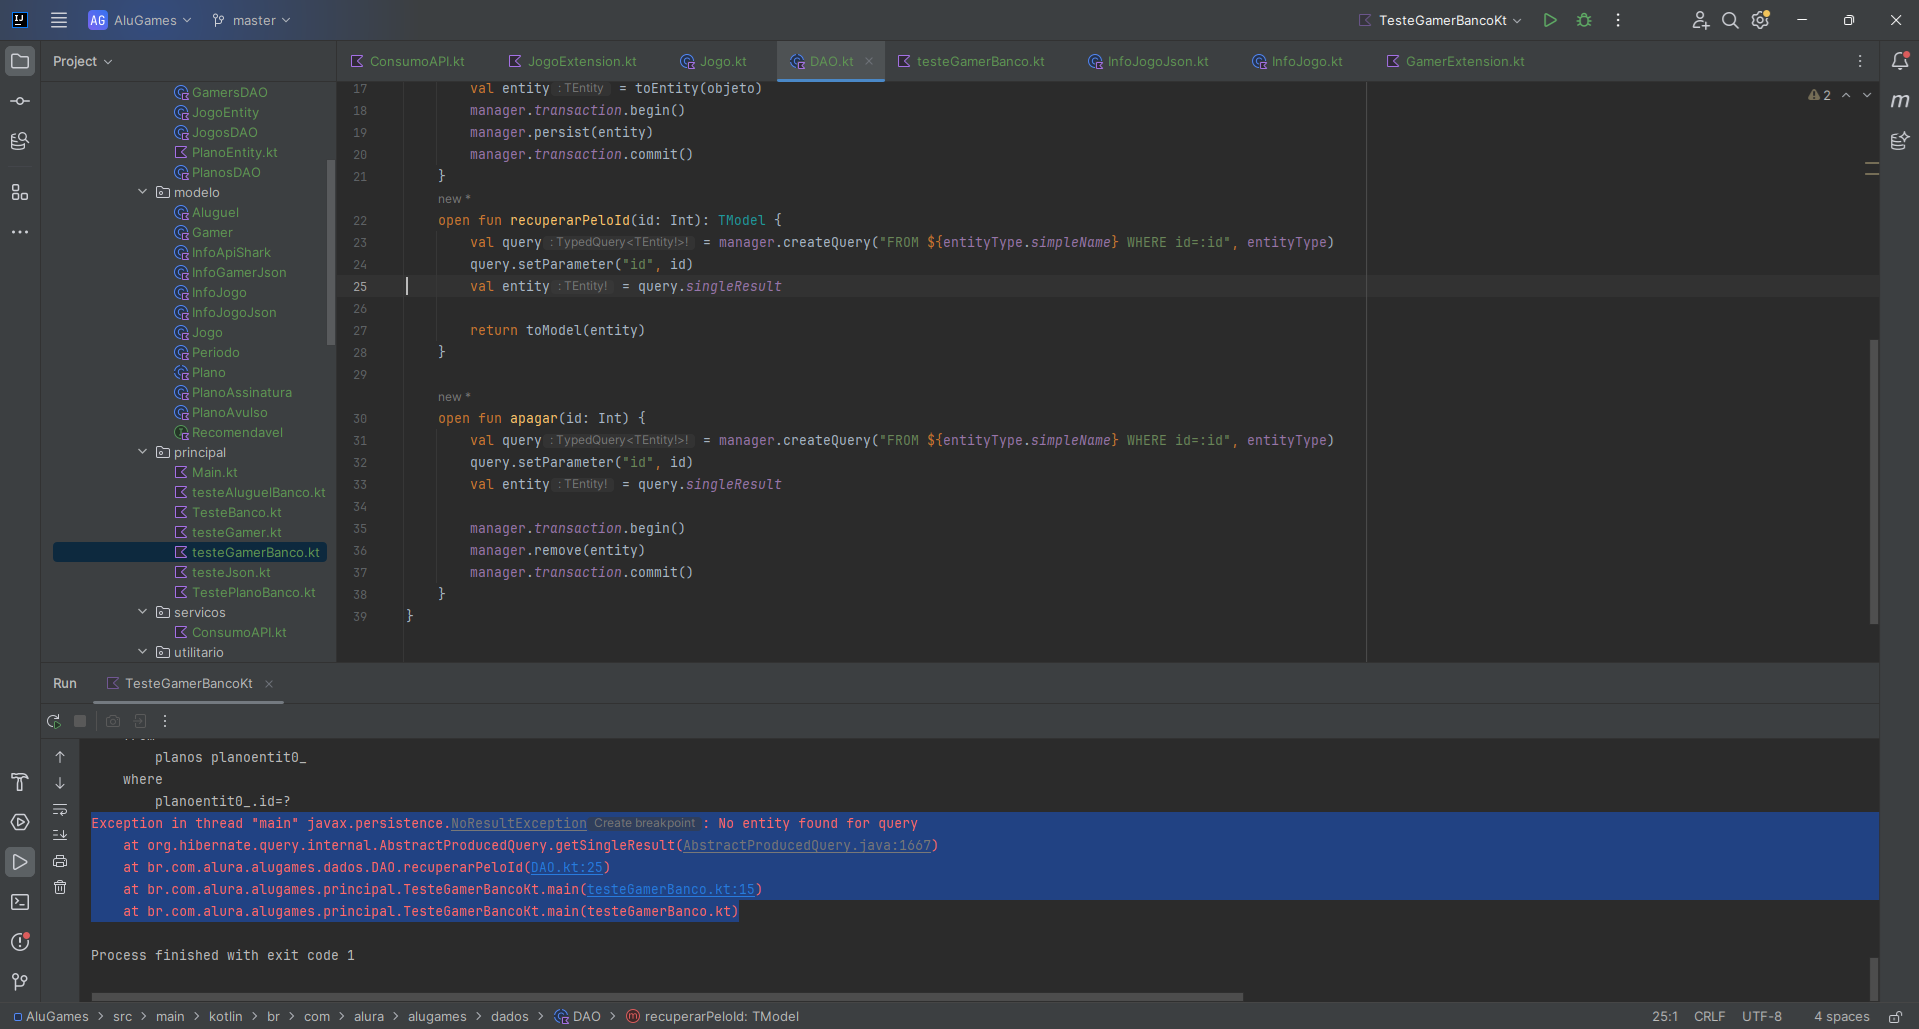
Task: Select Main.kt in project tree
Action: [214, 472]
